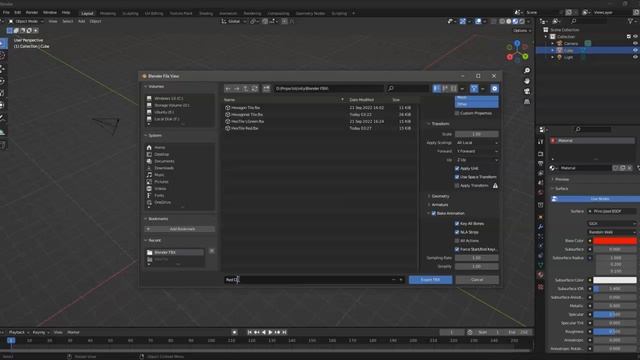Go forward in file browser history

[237, 89]
